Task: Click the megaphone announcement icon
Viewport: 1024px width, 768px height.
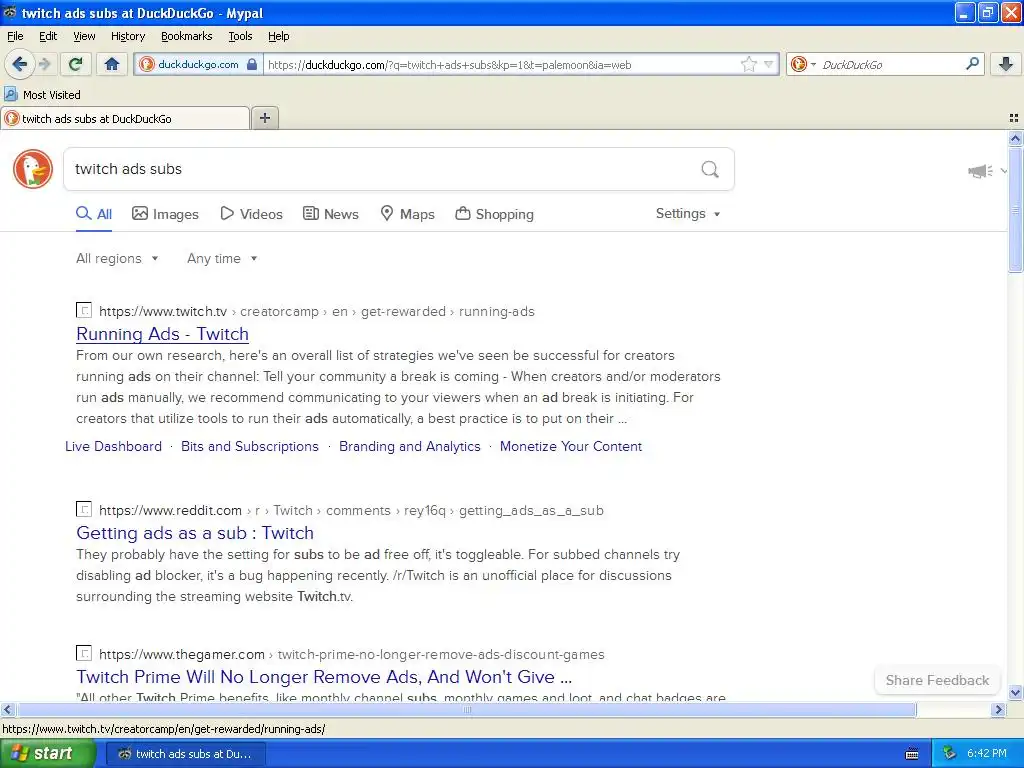Action: (980, 171)
